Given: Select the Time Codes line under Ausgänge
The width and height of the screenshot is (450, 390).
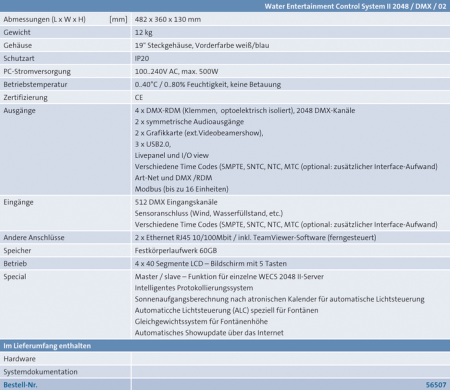Looking at the screenshot, I should (286, 167).
